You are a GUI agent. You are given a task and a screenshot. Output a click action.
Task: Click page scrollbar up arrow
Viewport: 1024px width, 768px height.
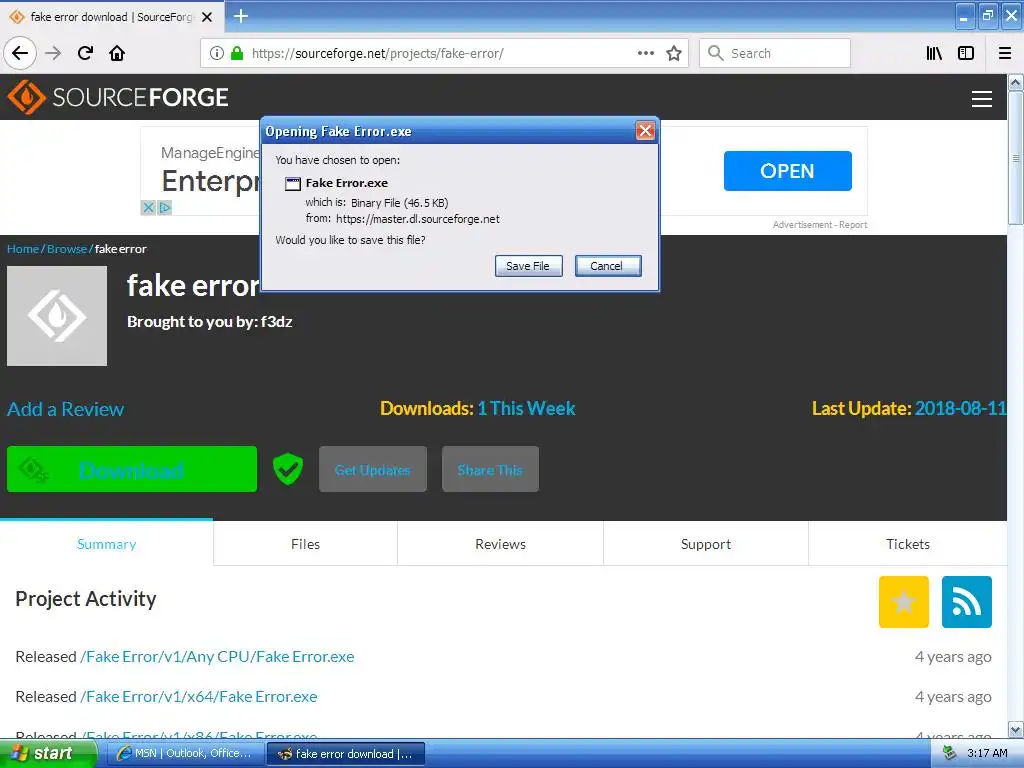click(1016, 82)
